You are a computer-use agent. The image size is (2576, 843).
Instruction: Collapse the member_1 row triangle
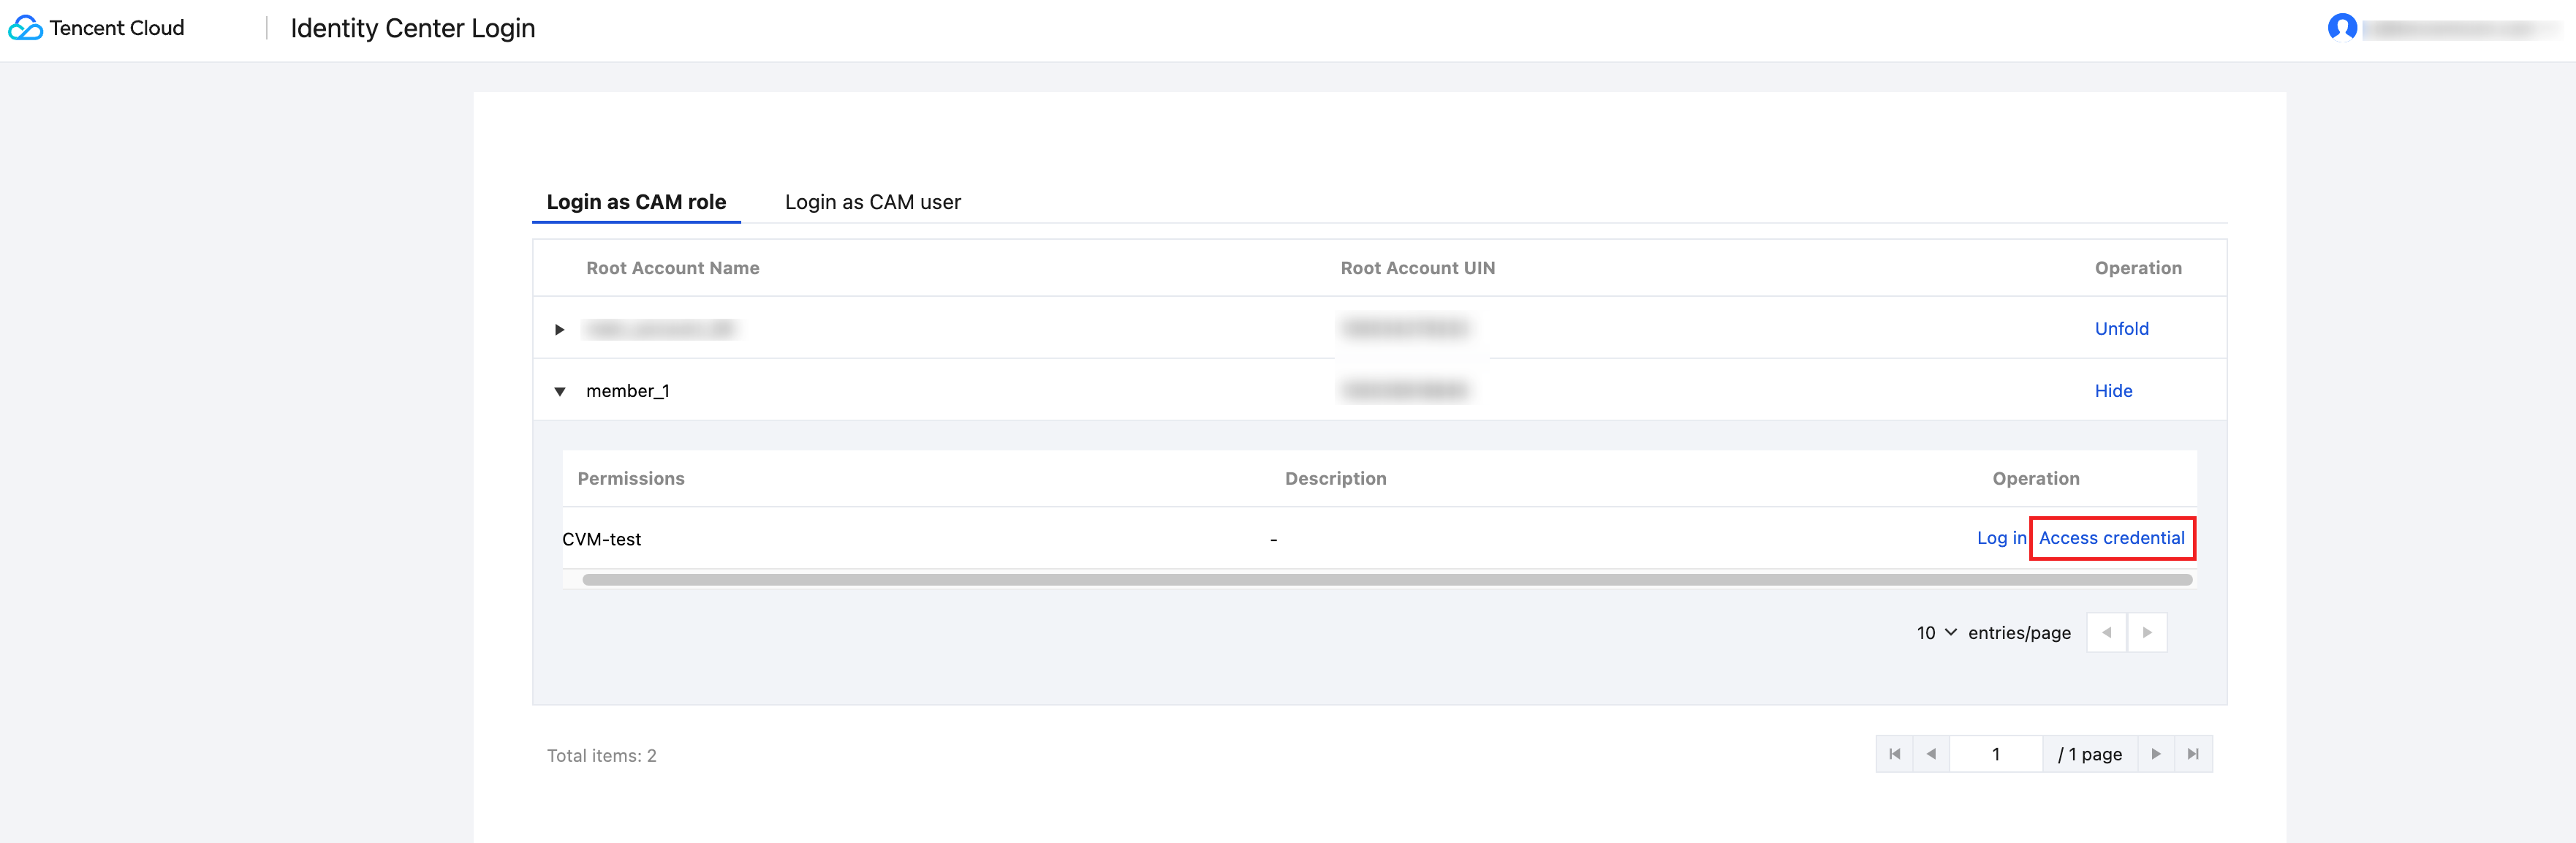(x=560, y=391)
